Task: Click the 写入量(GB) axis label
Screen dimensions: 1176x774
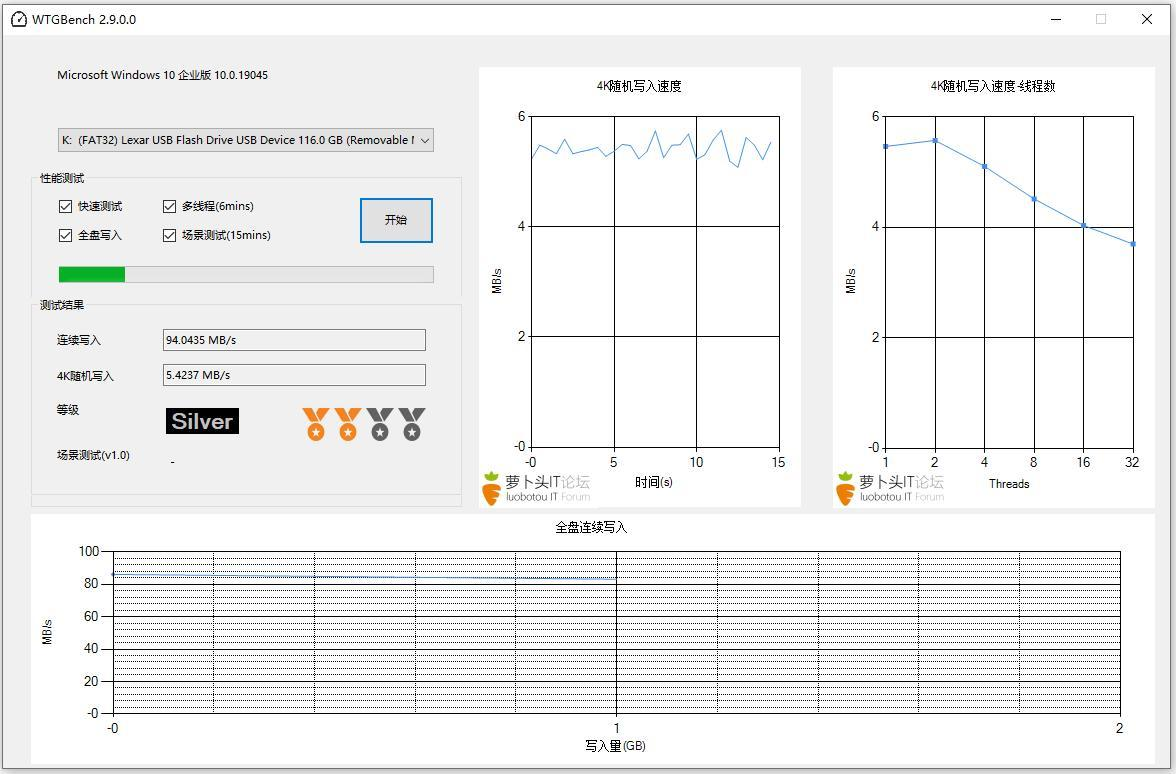Action: click(615, 746)
